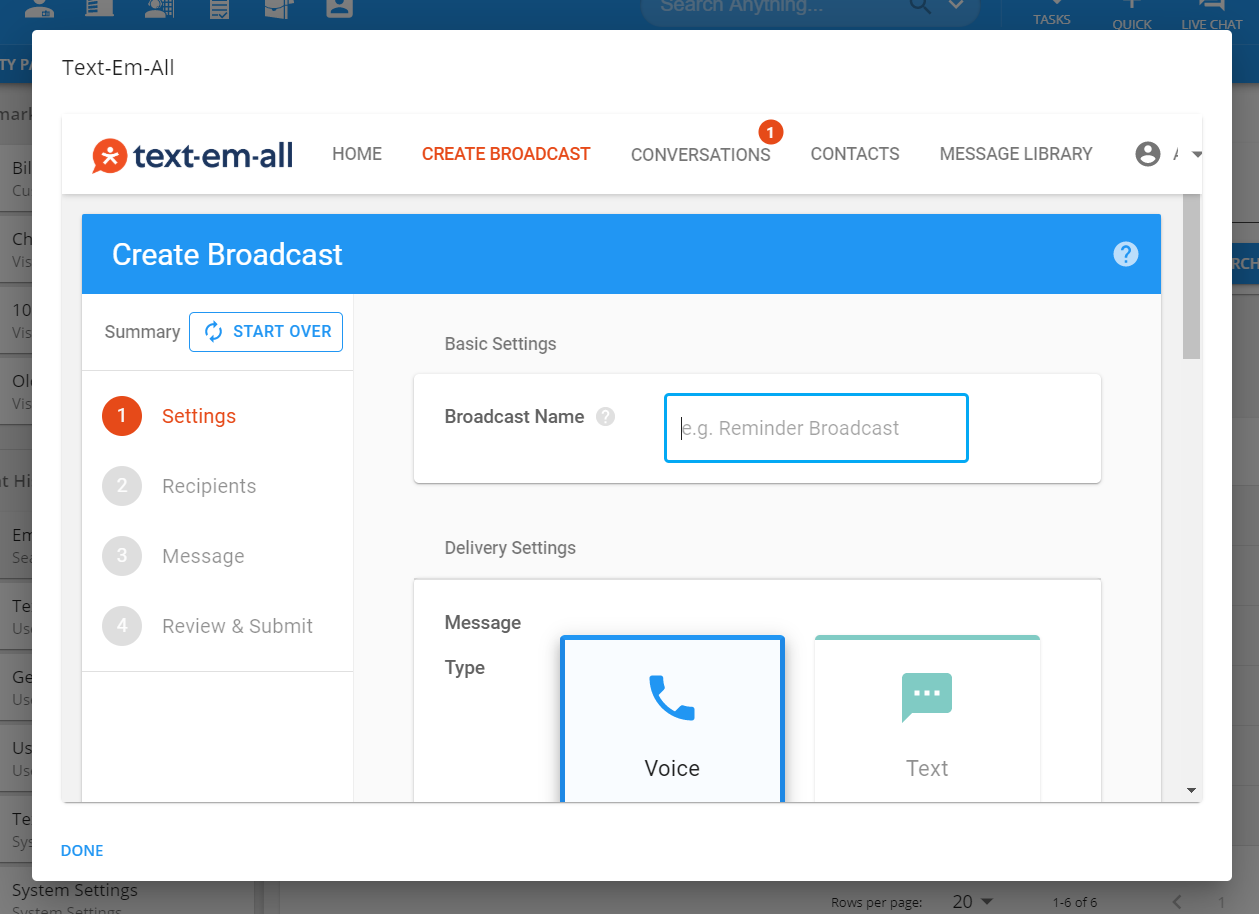Expand the search options chevron in background
The image size is (1259, 914).
[x=955, y=6]
